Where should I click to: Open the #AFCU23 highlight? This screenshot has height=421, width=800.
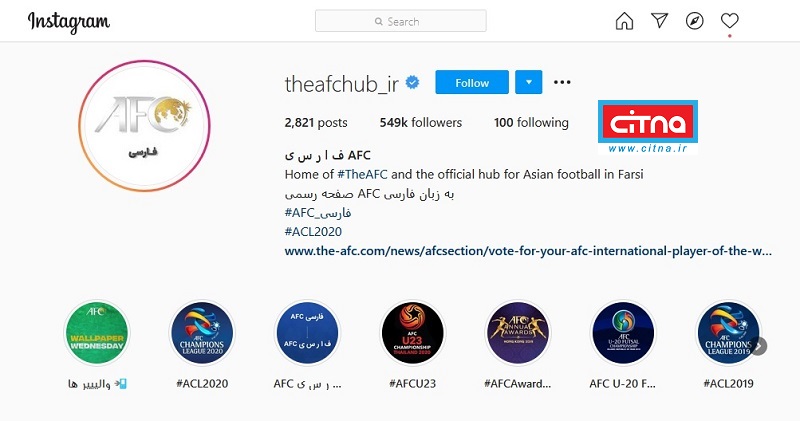click(412, 333)
